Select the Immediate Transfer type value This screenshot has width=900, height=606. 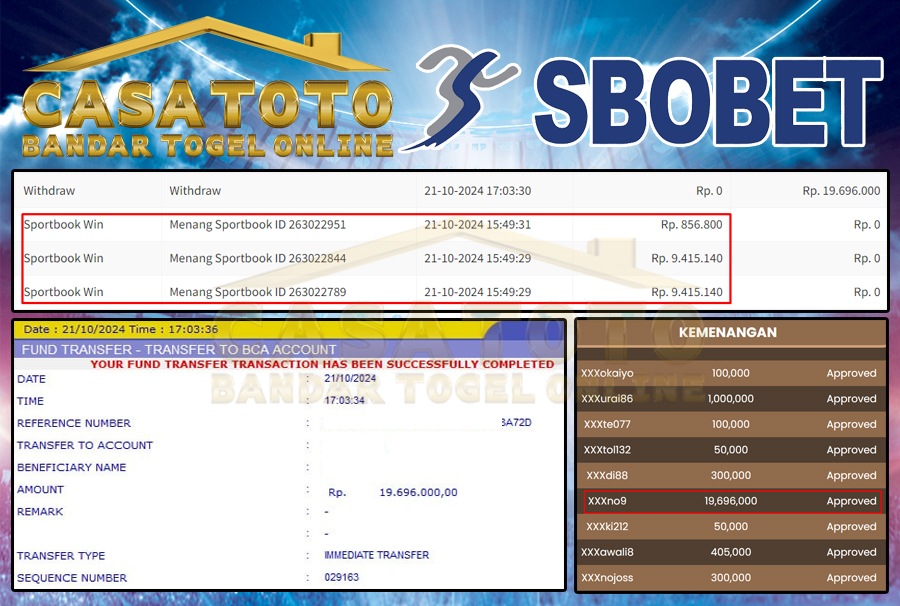click(376, 555)
